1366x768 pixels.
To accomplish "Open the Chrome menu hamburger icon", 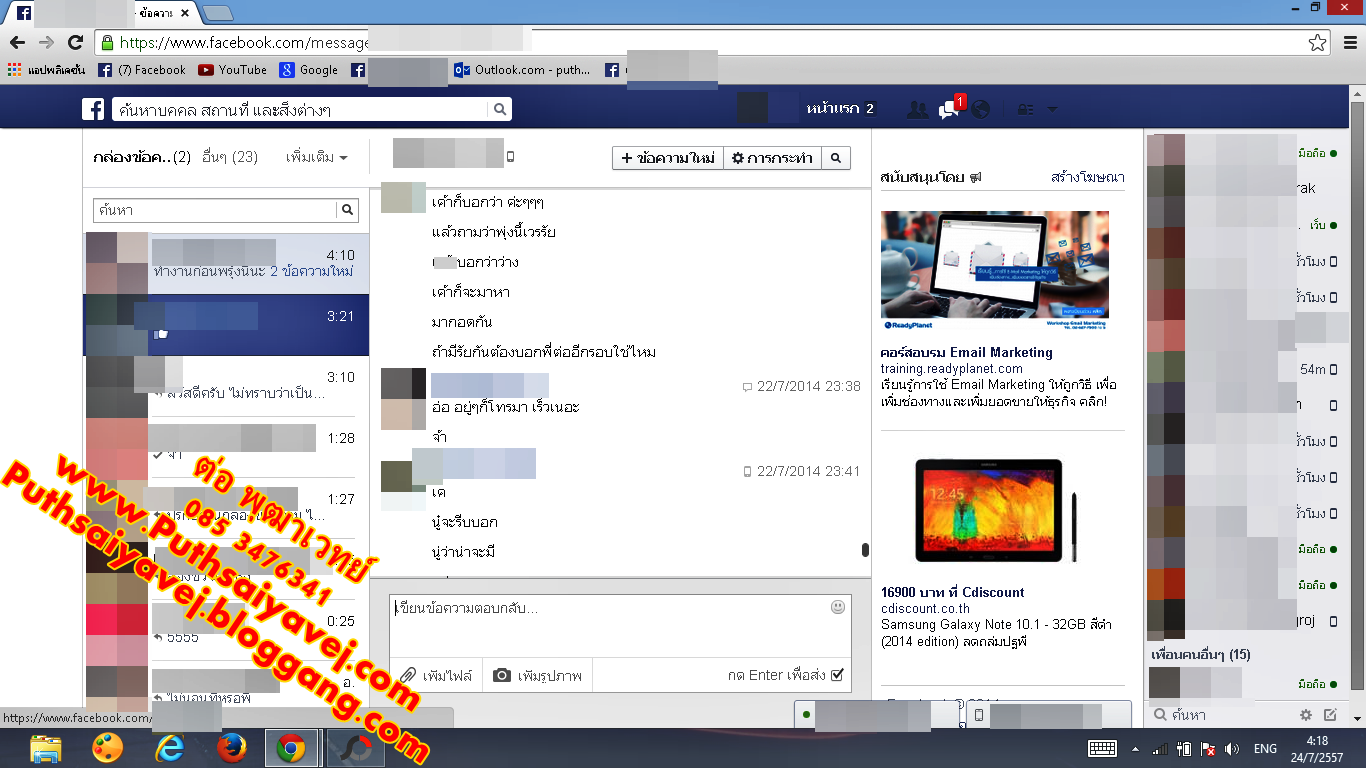I will (x=1350, y=42).
